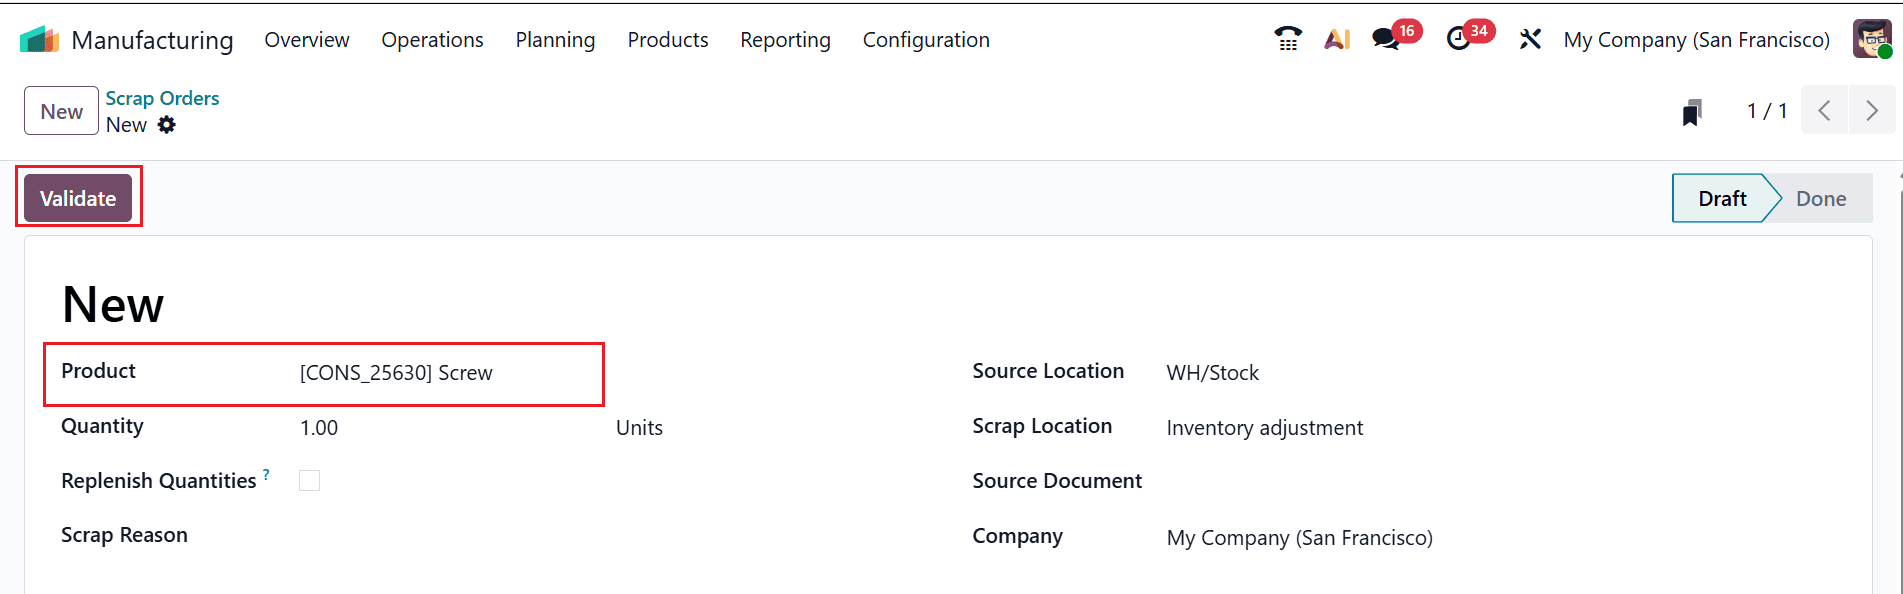Click the New record button
This screenshot has width=1903, height=594.
(61, 111)
